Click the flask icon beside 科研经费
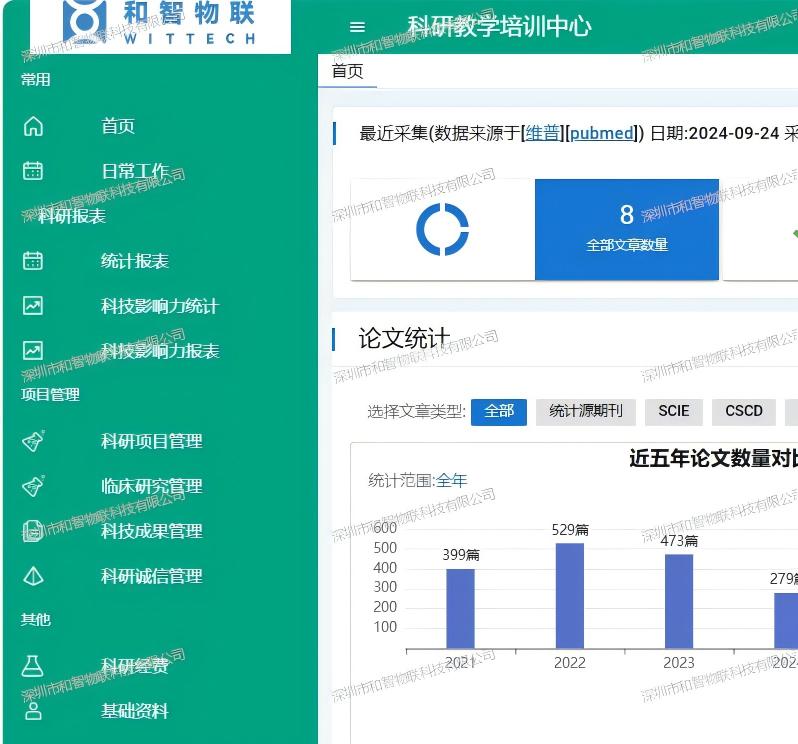Screen dimensions: 798x744 point(33,666)
